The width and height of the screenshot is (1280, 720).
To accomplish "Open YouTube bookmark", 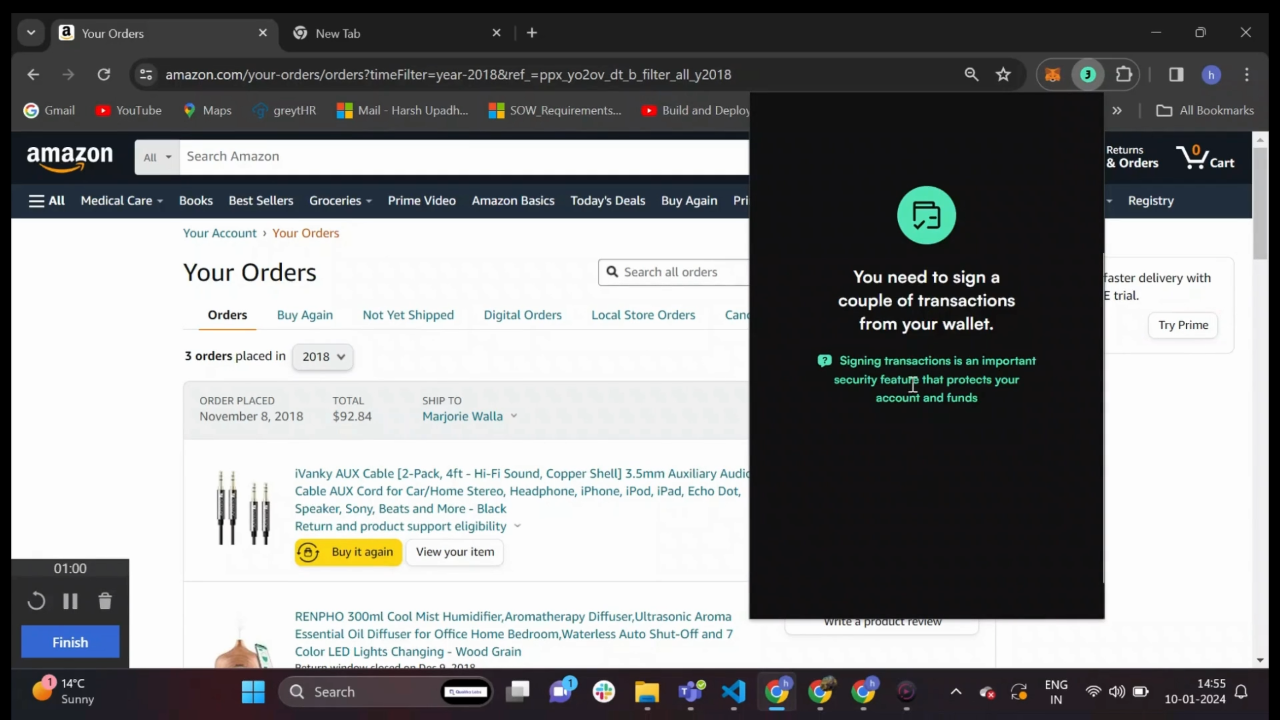I will [128, 111].
